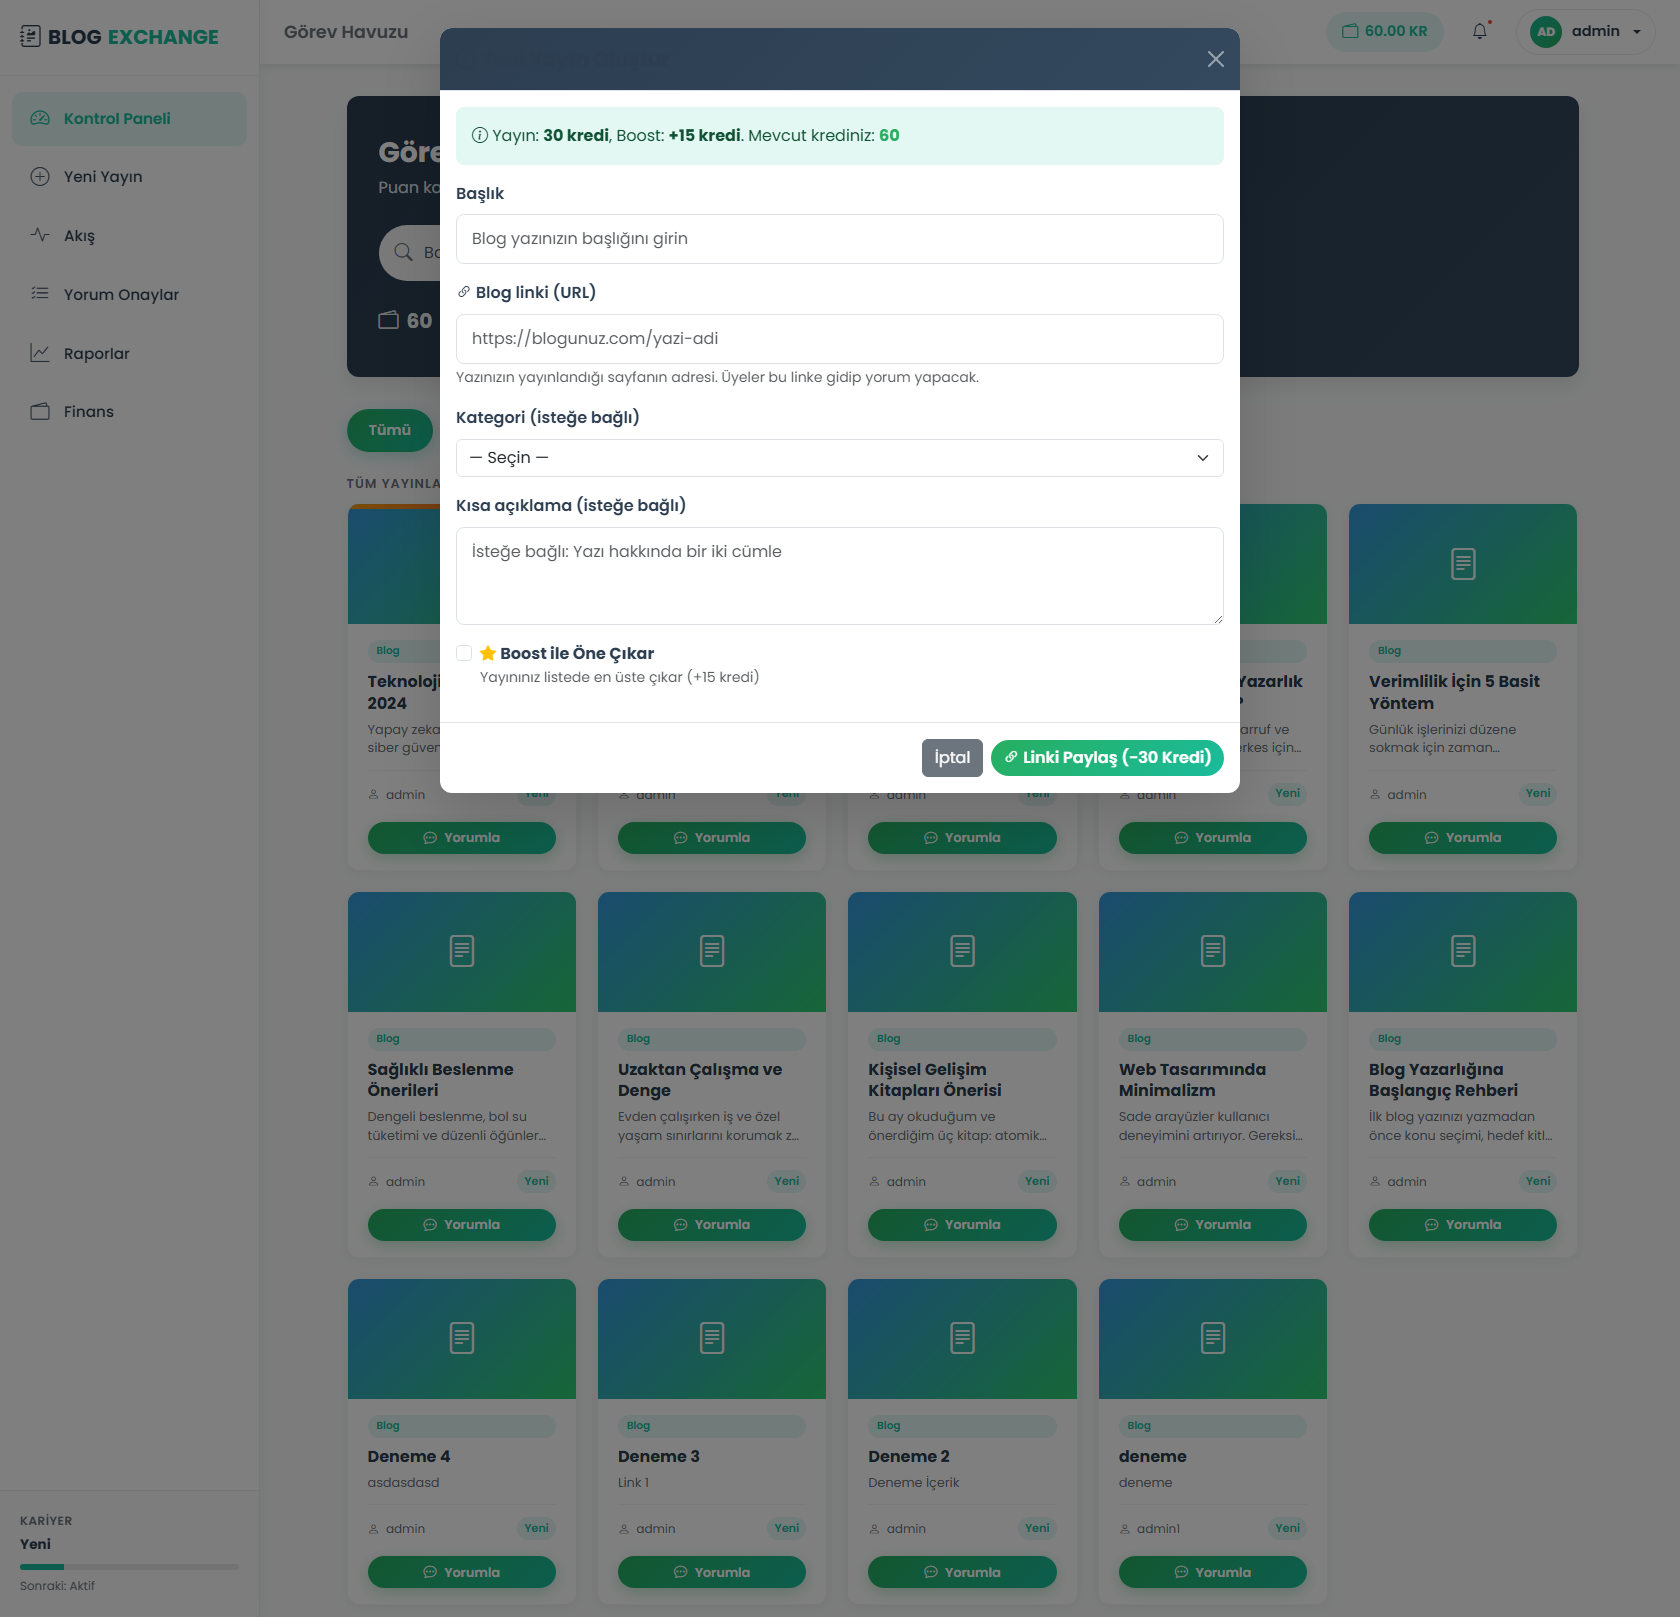Enable the Boost ile Öne Çıkar checkbox

tap(464, 653)
